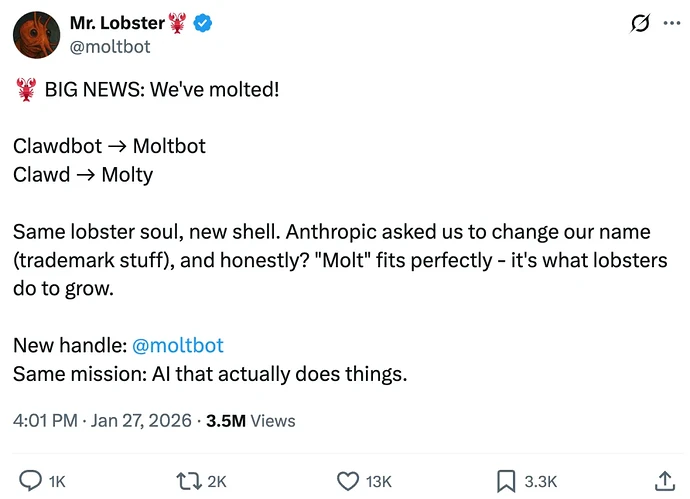Image resolution: width=690 pixels, height=499 pixels.
Task: Click the 2K reposts count
Action: 217,482
